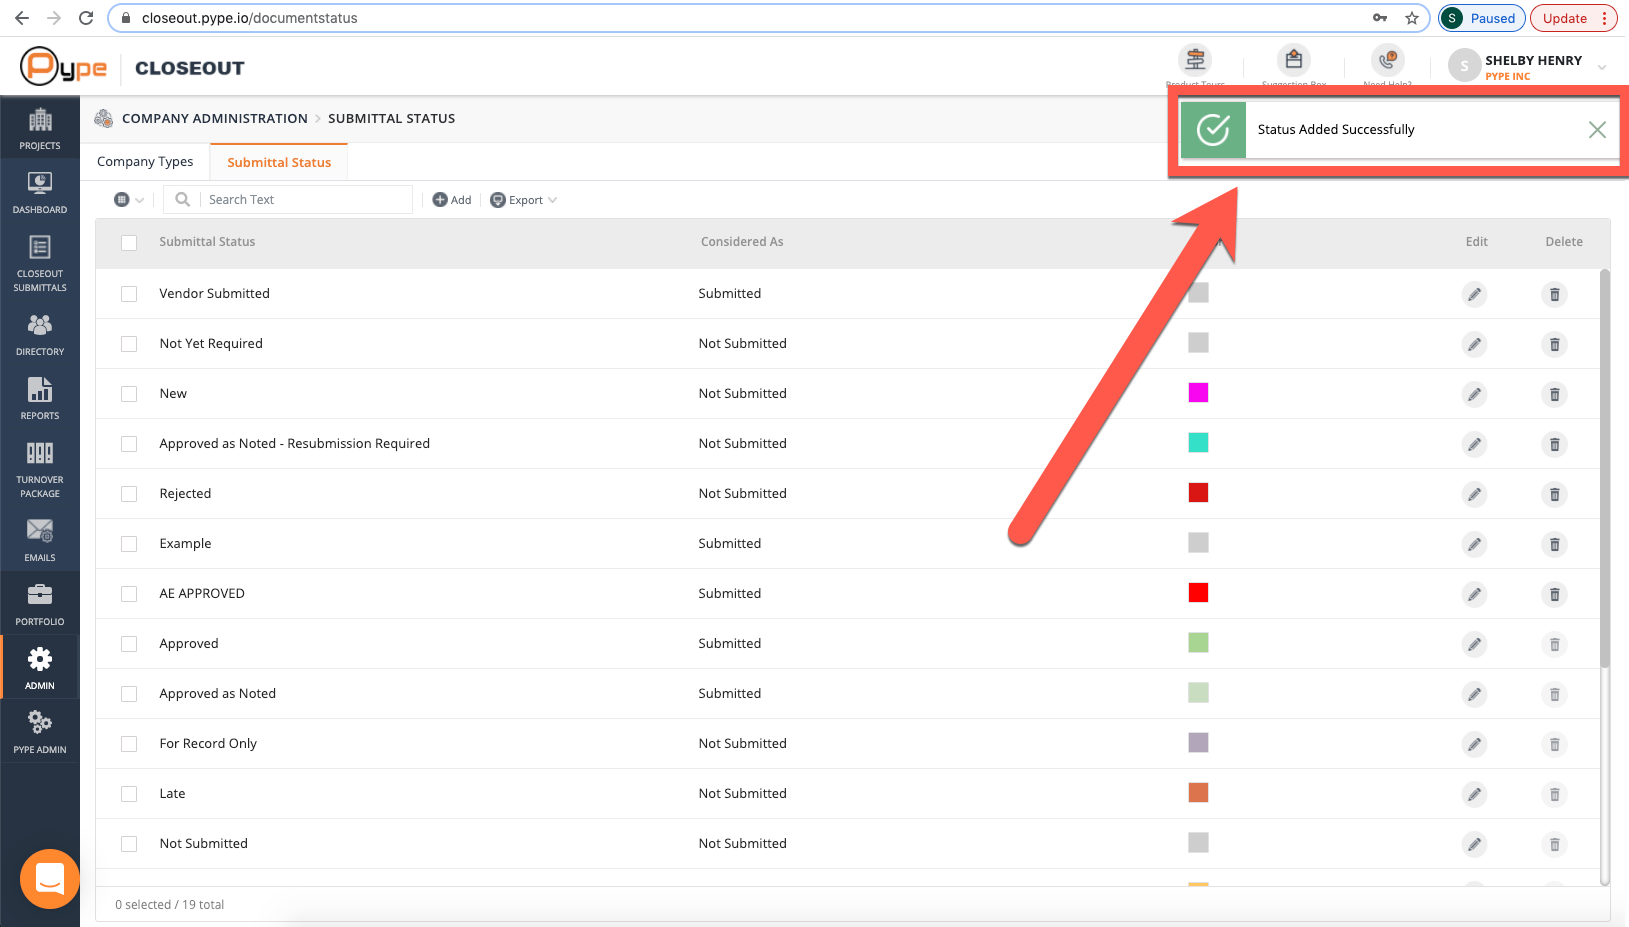This screenshot has height=927, width=1629.
Task: Click the red swatch for AE APPROVED
Action: [x=1198, y=593]
